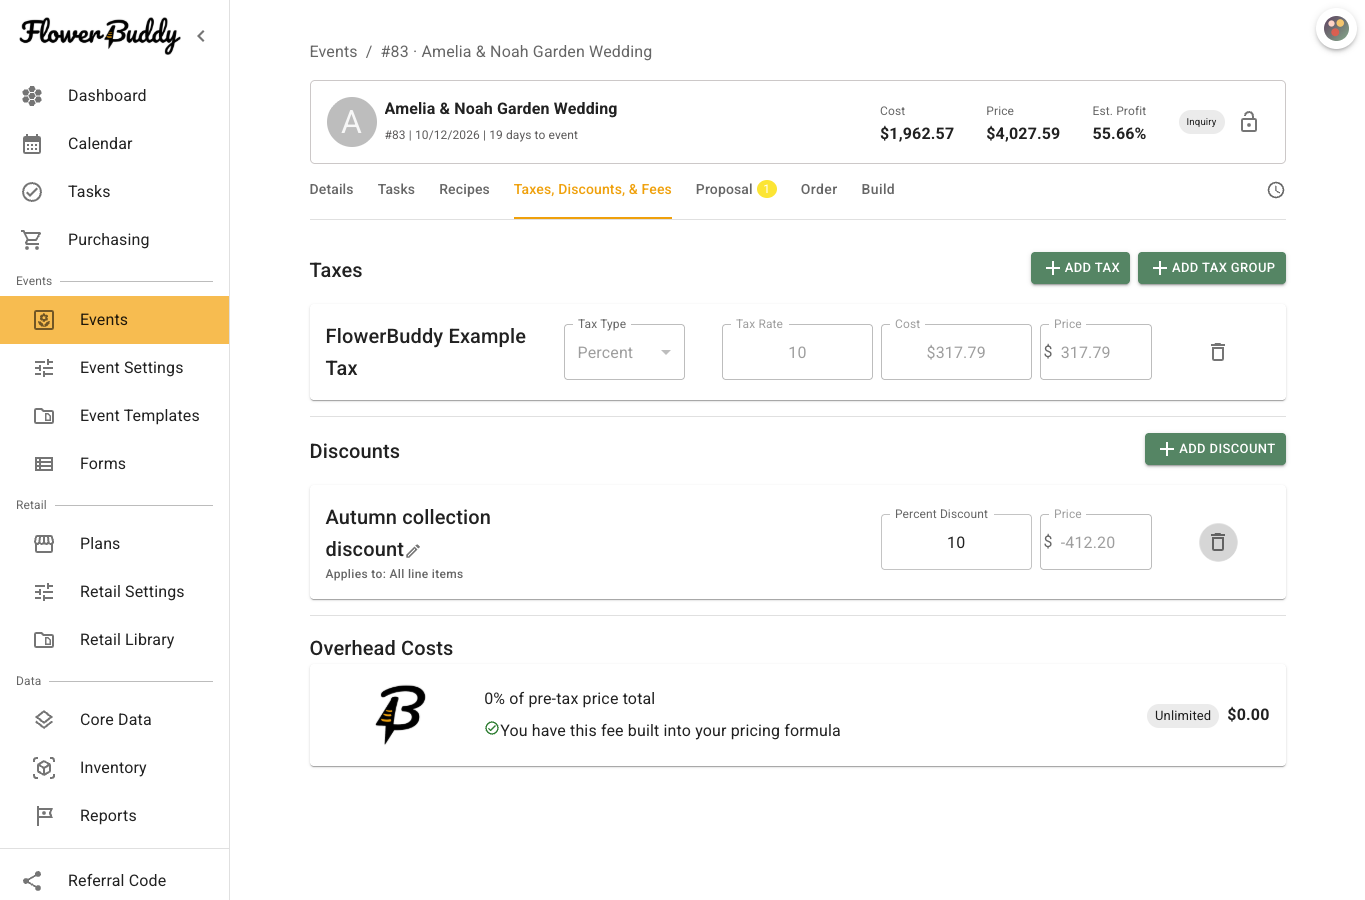Viewport: 1365px width, 900px height.
Task: Switch to the Details tab
Action: (x=331, y=190)
